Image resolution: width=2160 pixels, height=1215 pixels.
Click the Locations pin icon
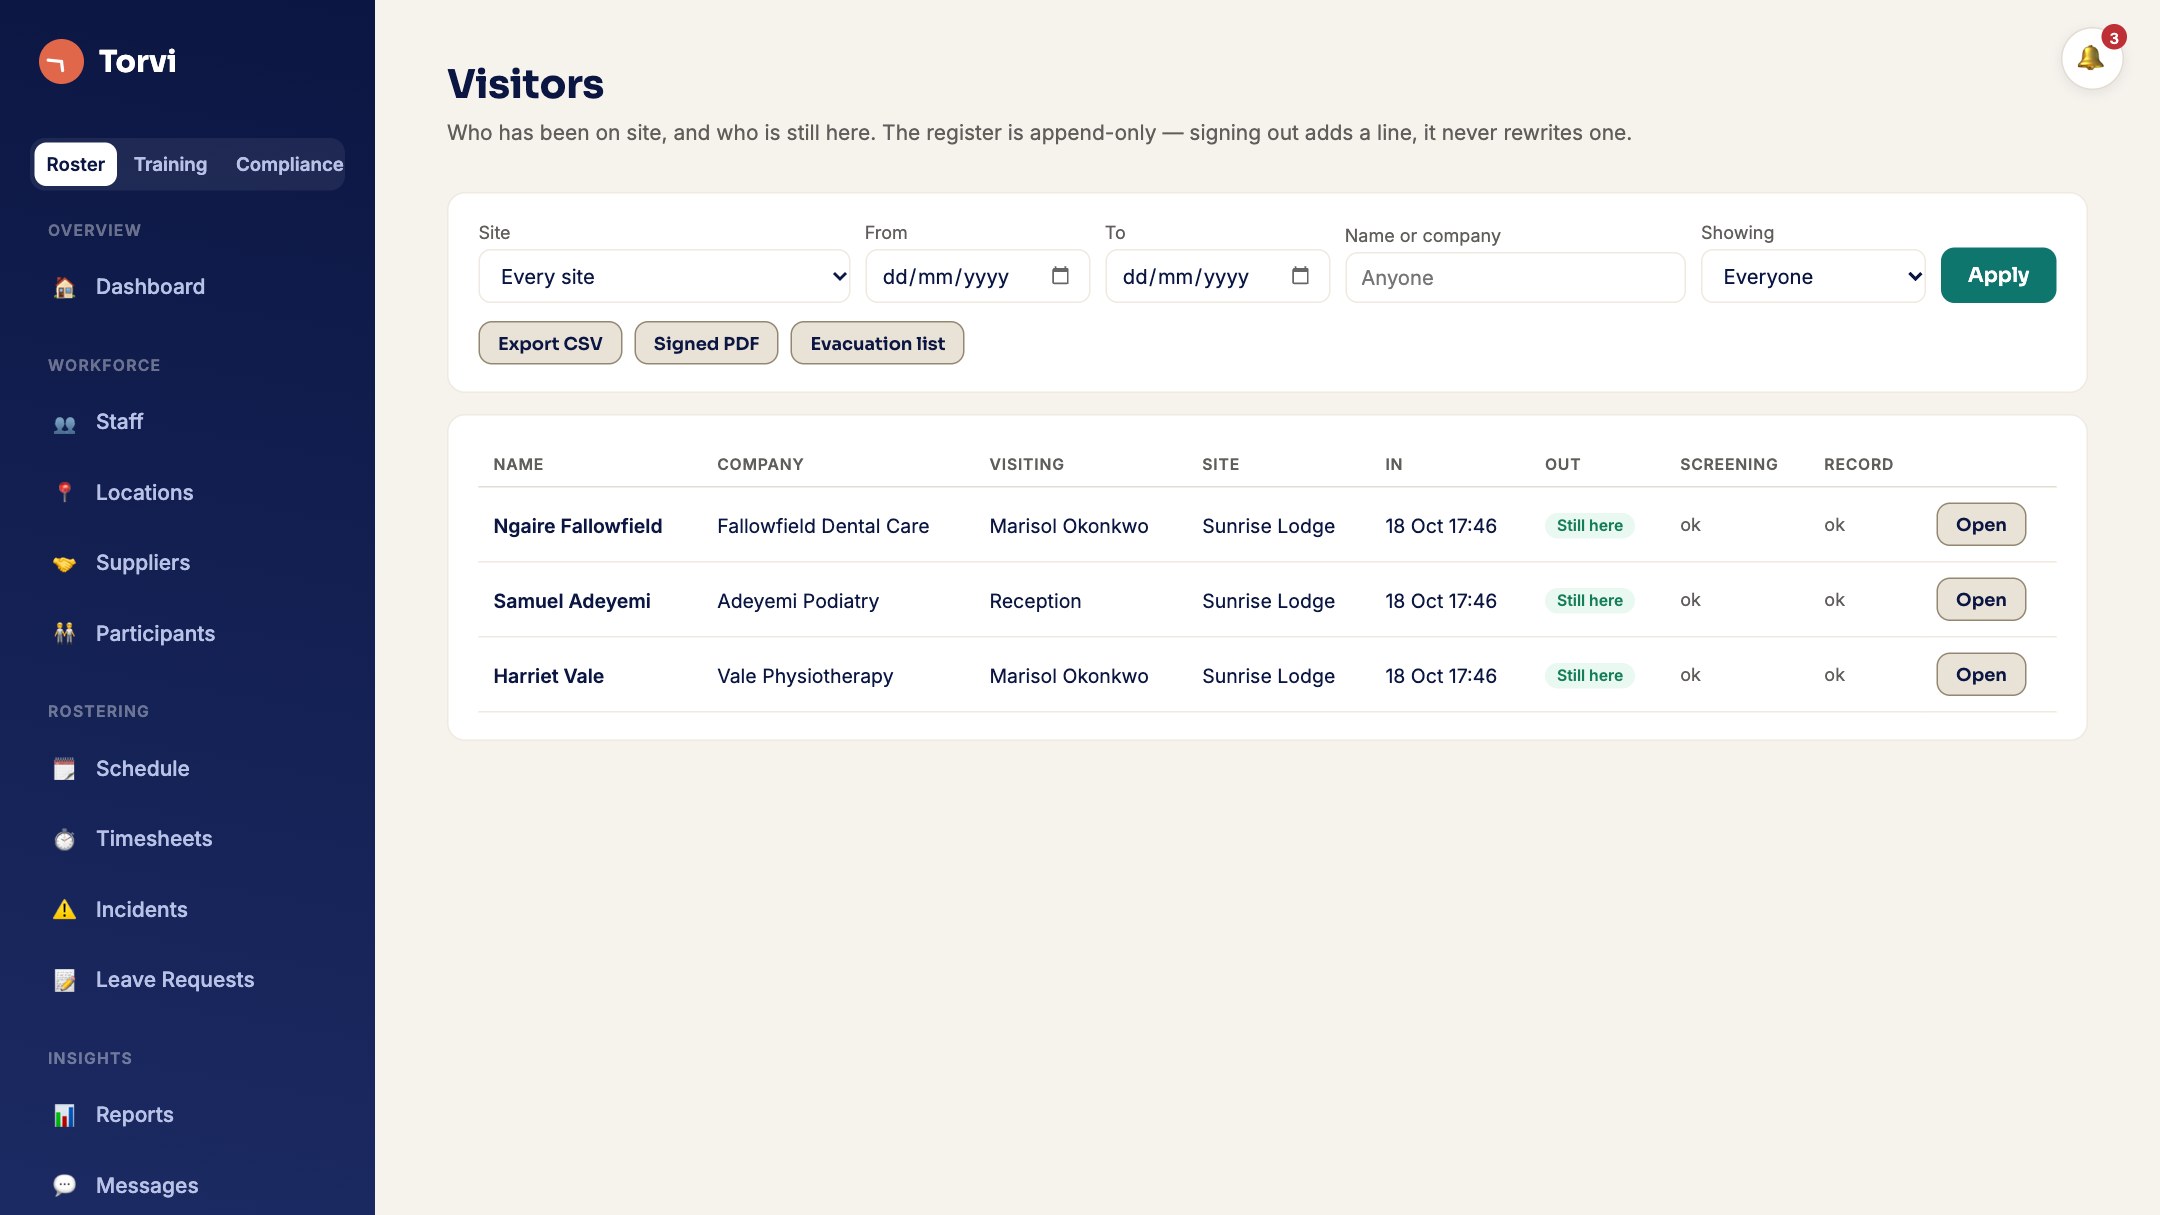pos(65,493)
